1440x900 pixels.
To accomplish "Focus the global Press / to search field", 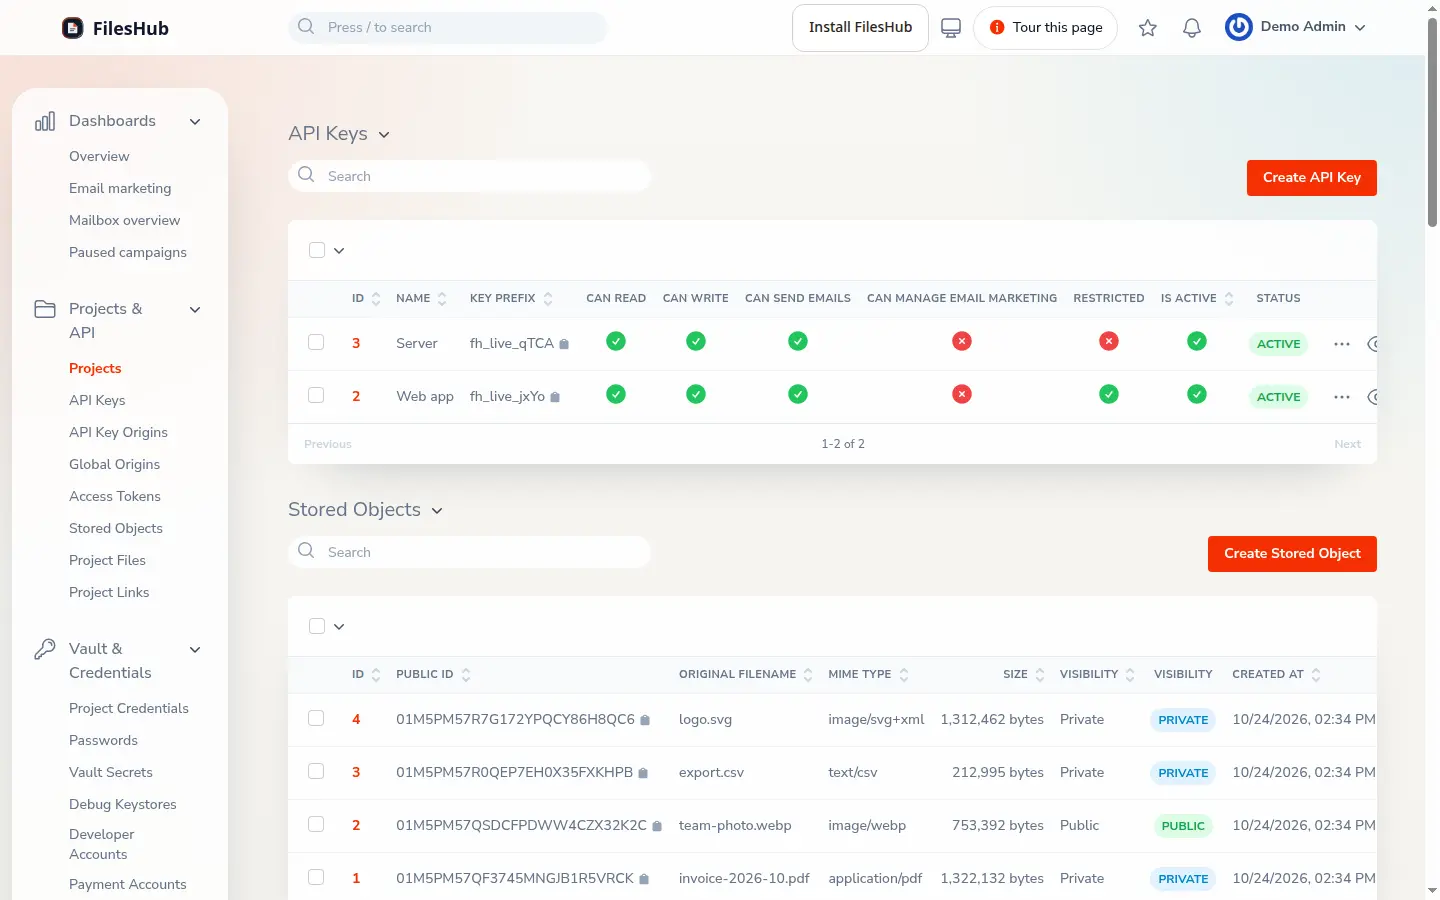I will click(448, 28).
